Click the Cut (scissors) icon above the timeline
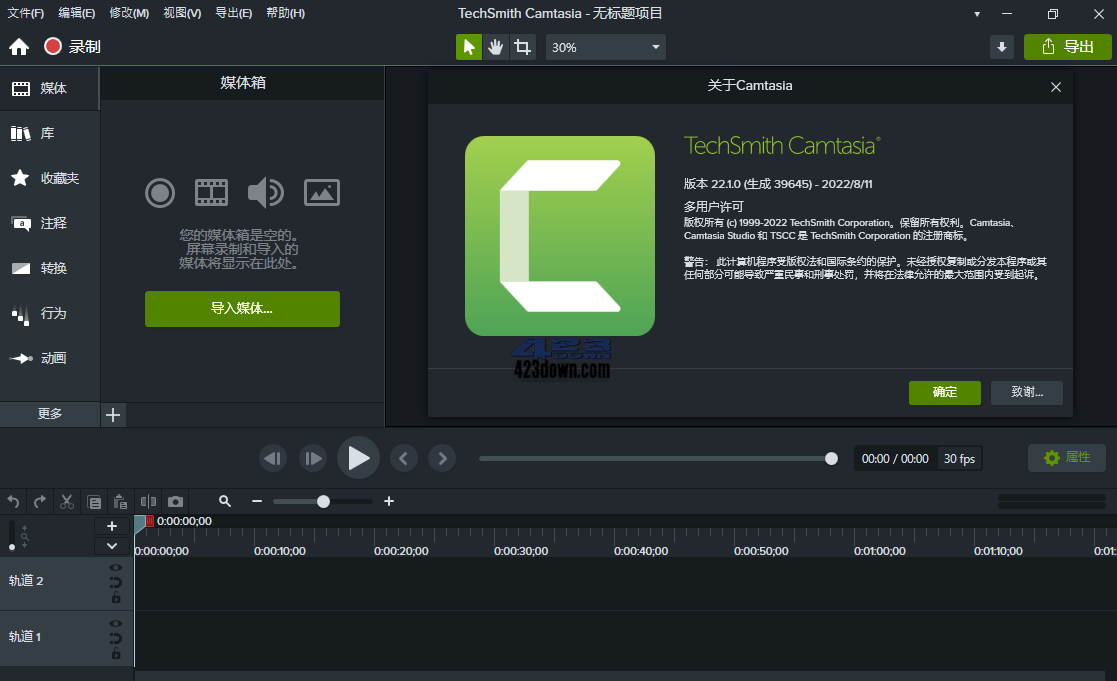 coord(66,501)
